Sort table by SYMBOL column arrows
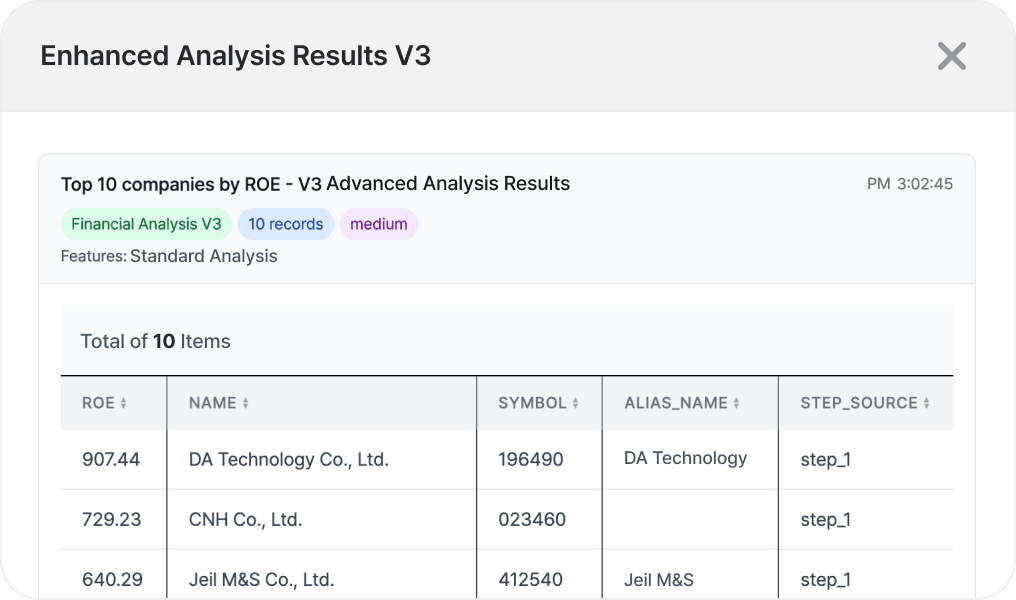The width and height of the screenshot is (1016, 600). click(x=575, y=403)
